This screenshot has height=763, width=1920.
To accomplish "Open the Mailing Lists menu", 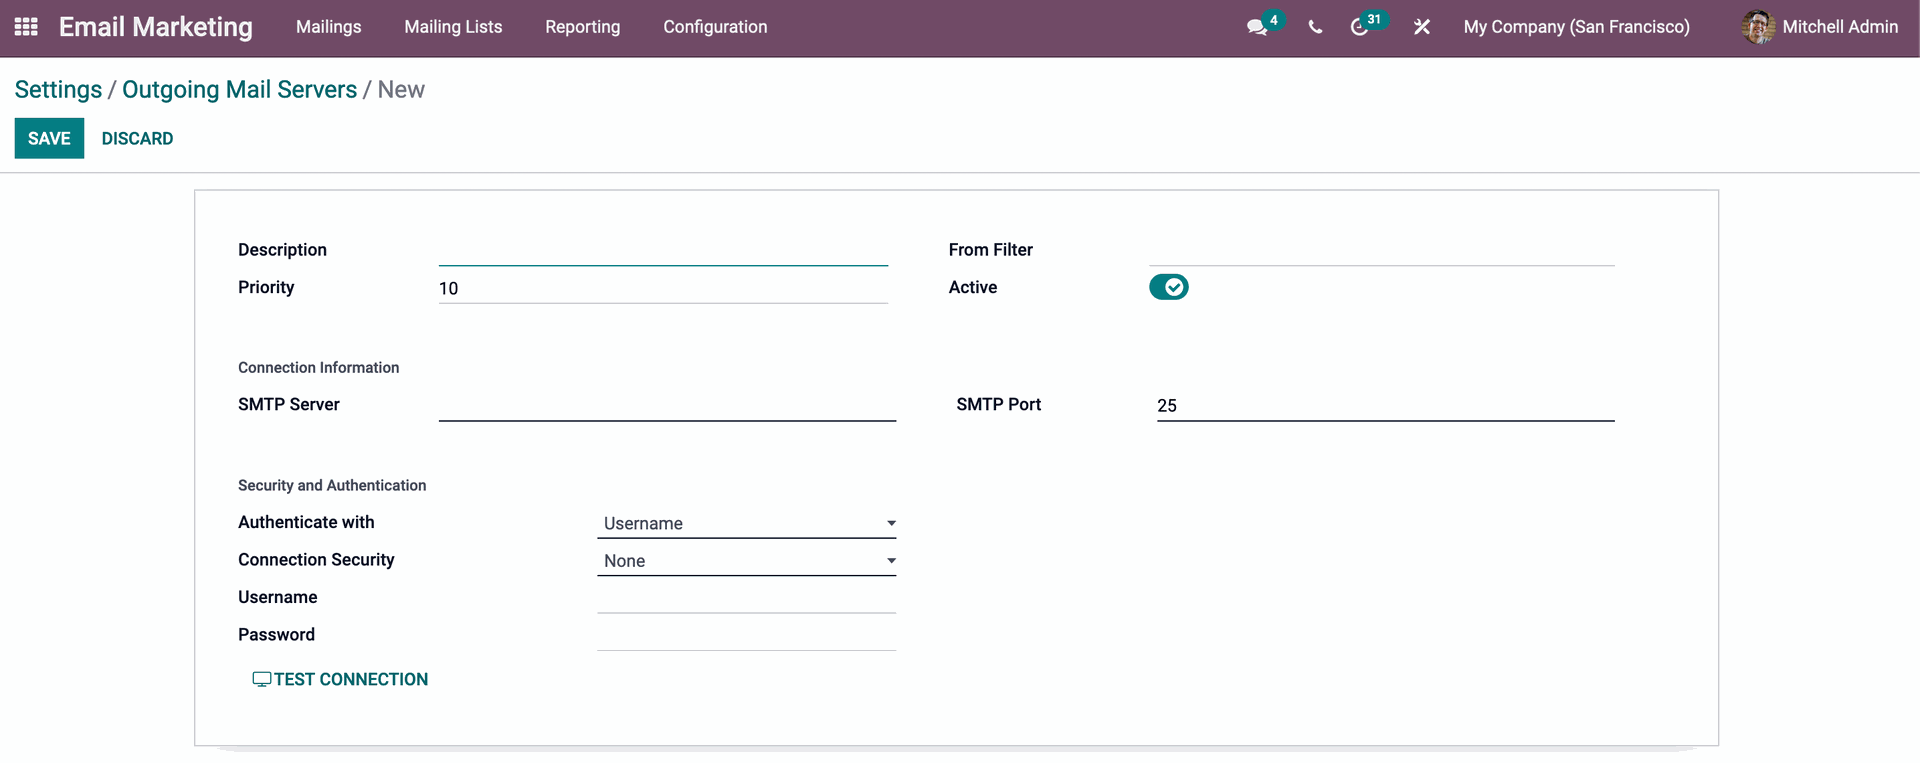I will pyautogui.click(x=453, y=27).
